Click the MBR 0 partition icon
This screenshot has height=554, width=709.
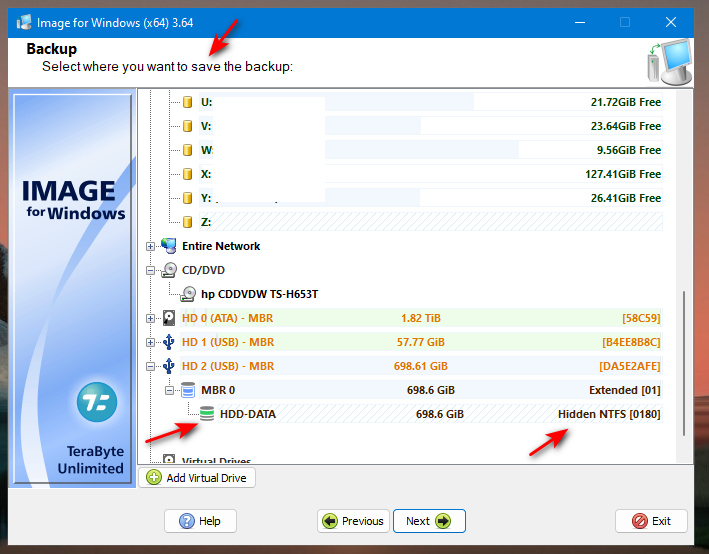click(188, 390)
